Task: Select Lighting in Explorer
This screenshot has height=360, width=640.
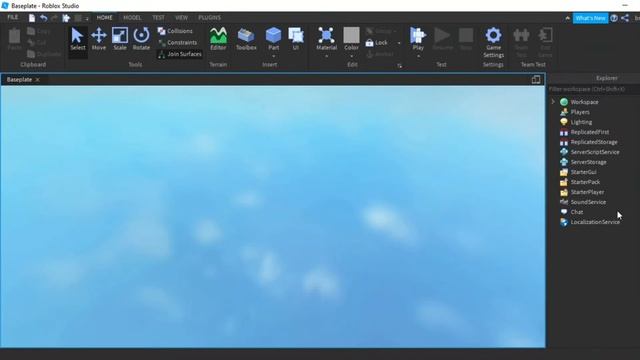Action: pos(581,122)
